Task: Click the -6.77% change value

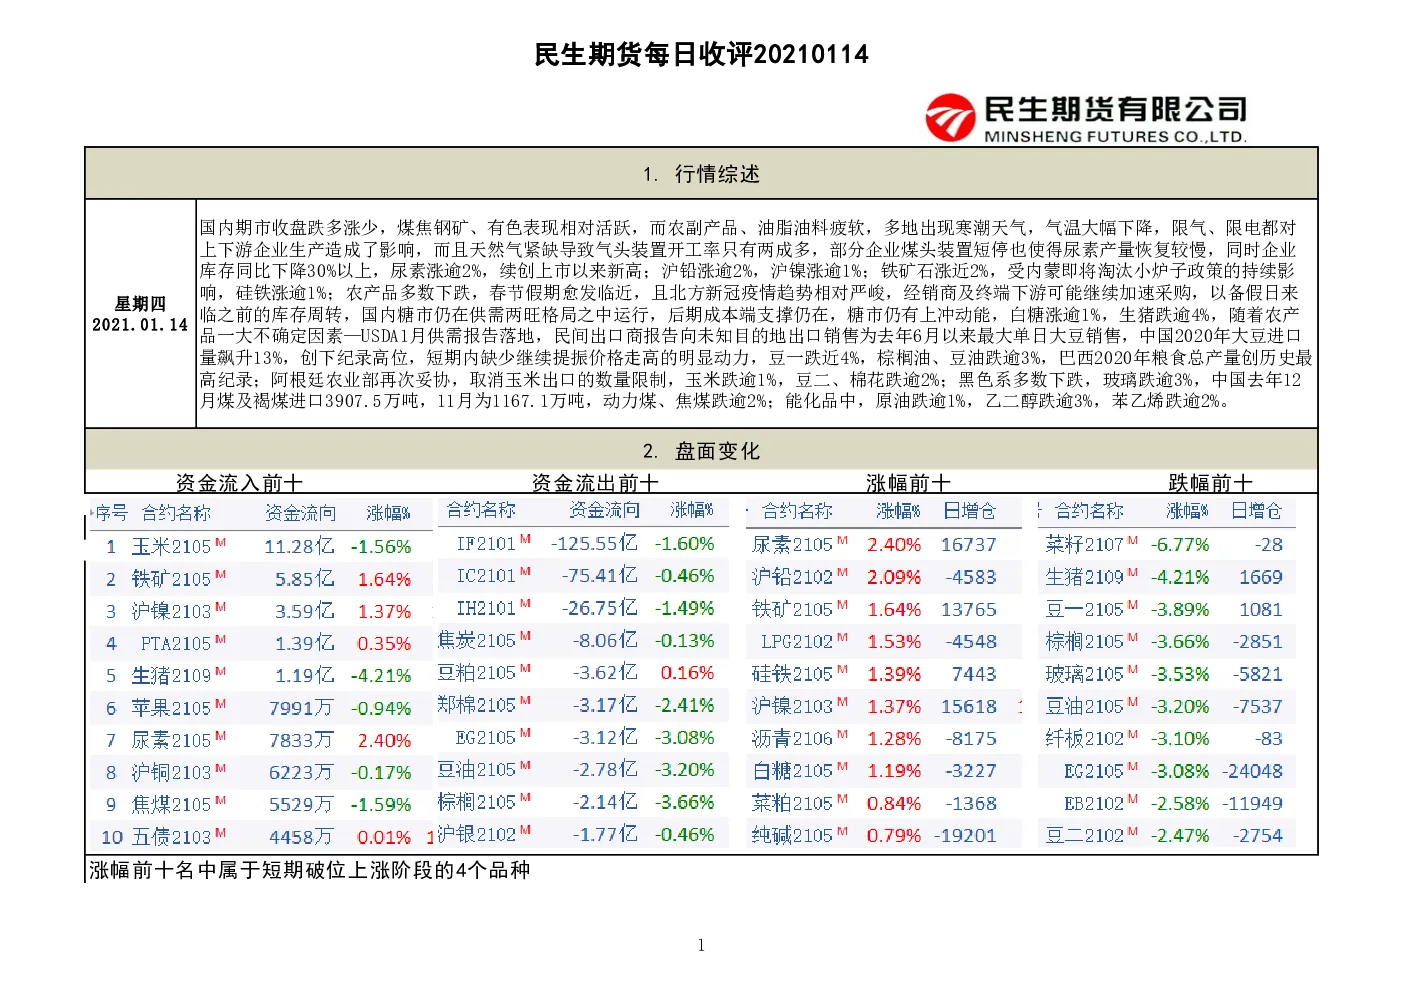Action: coord(1180,545)
